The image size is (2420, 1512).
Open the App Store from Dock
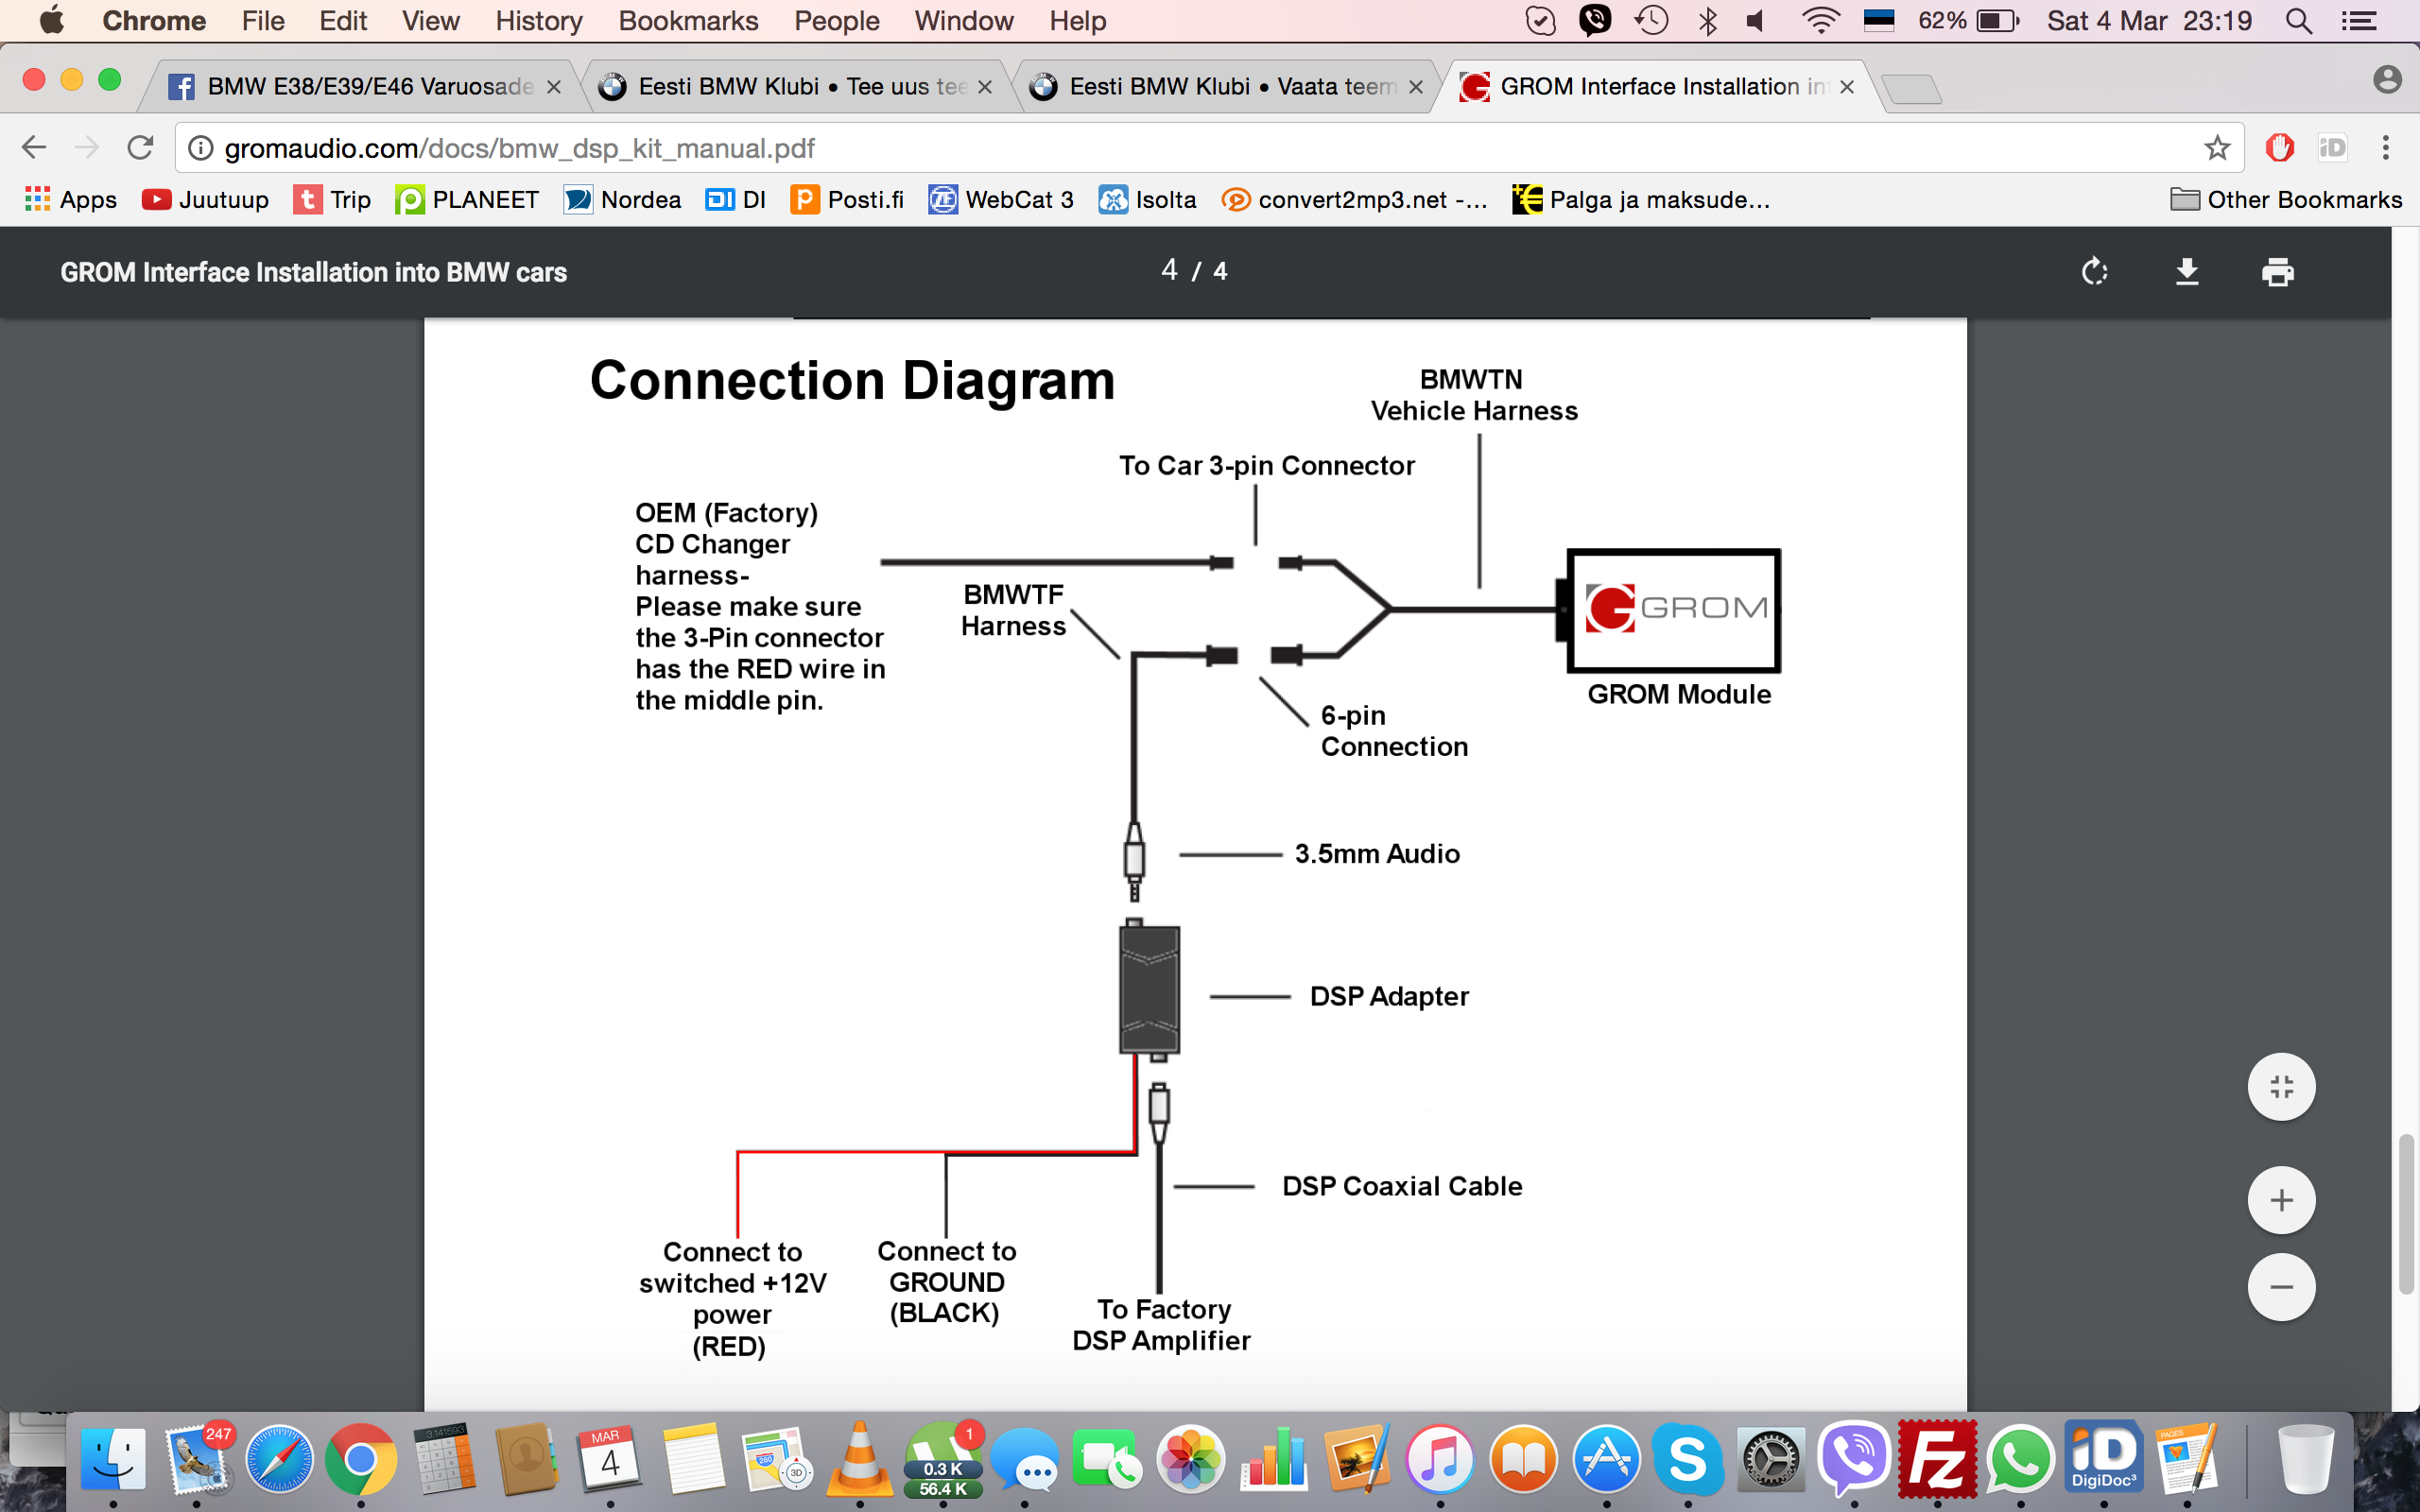point(1606,1460)
